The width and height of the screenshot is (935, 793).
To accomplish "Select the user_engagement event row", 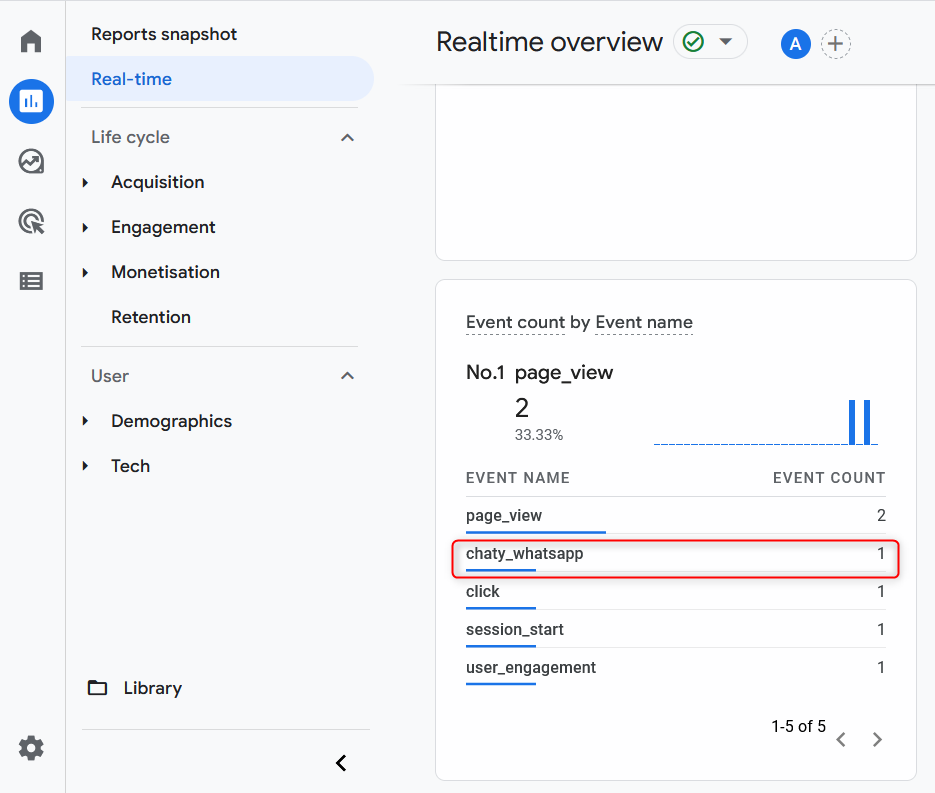I will click(x=676, y=668).
